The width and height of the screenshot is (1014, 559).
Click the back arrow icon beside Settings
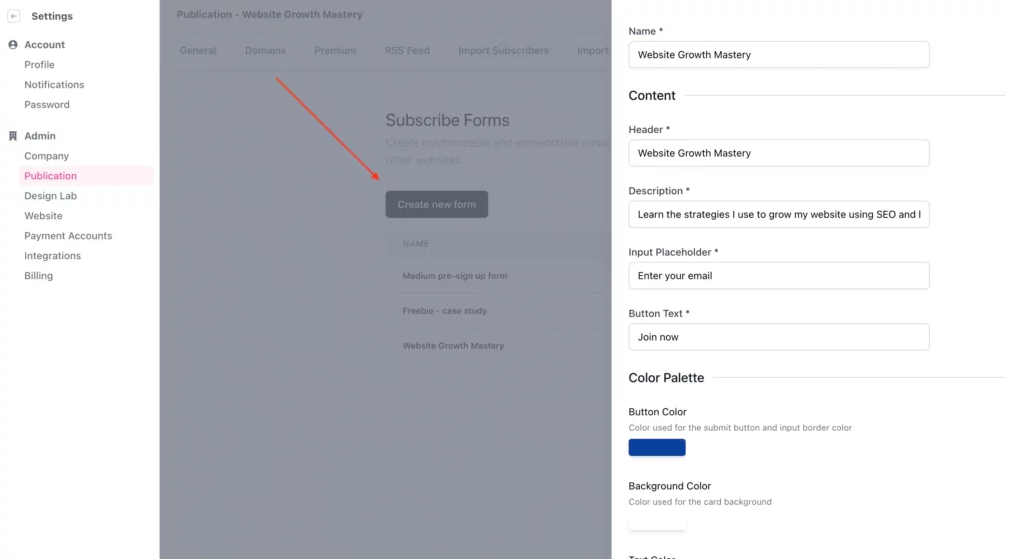[x=13, y=16]
